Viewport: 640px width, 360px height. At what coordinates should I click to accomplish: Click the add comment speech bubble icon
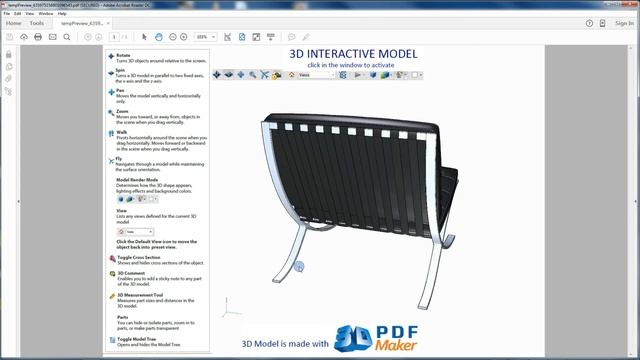tap(291, 37)
